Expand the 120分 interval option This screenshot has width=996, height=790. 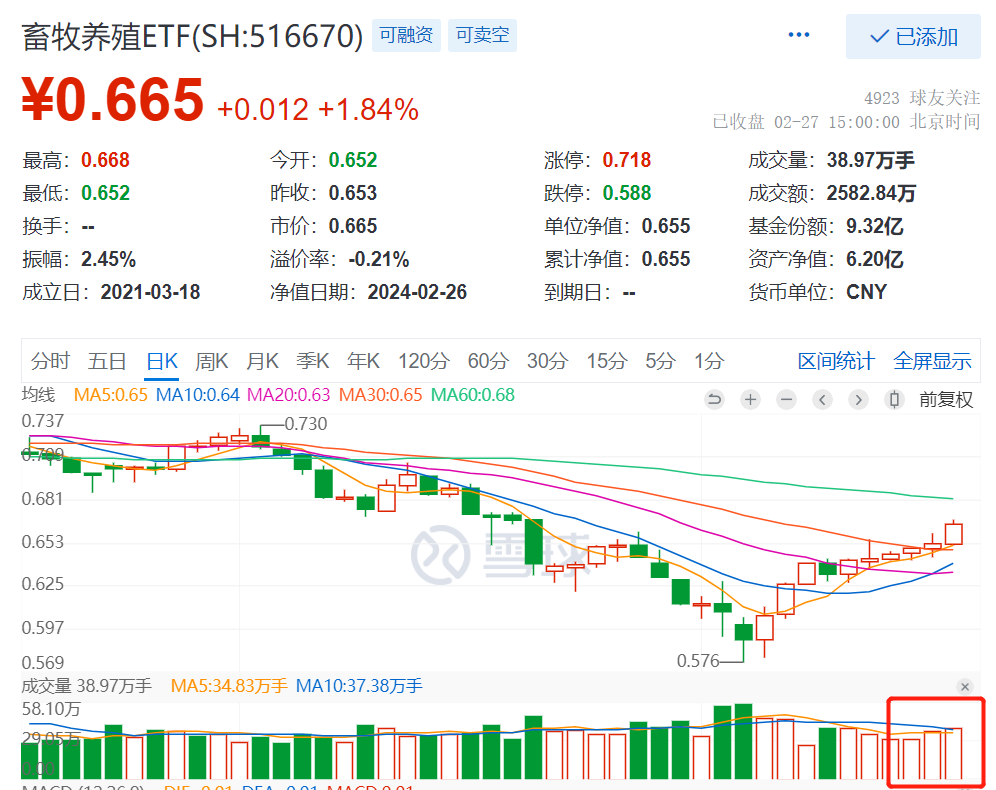[x=423, y=361]
